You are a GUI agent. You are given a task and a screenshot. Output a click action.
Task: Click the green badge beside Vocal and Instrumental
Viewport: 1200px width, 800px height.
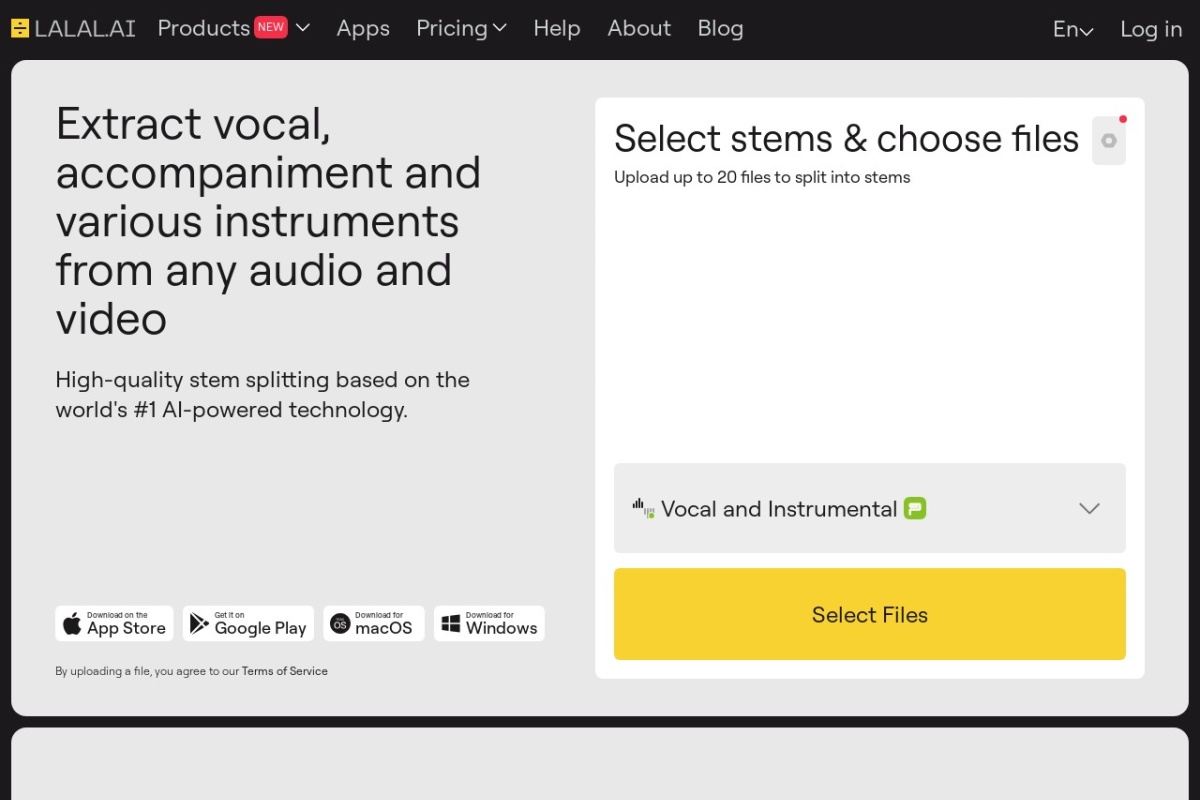point(915,509)
